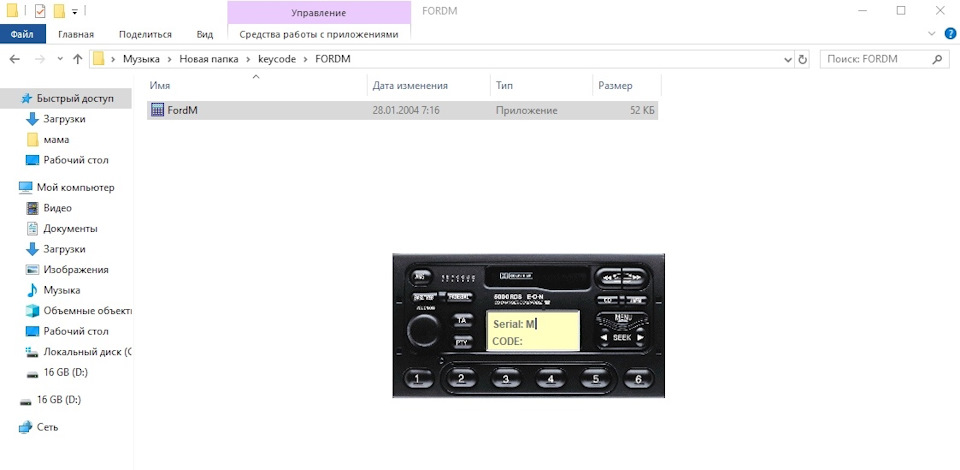This screenshot has height=470, width=960.
Task: Sort by the Дата изменения column
Action: tap(429, 86)
